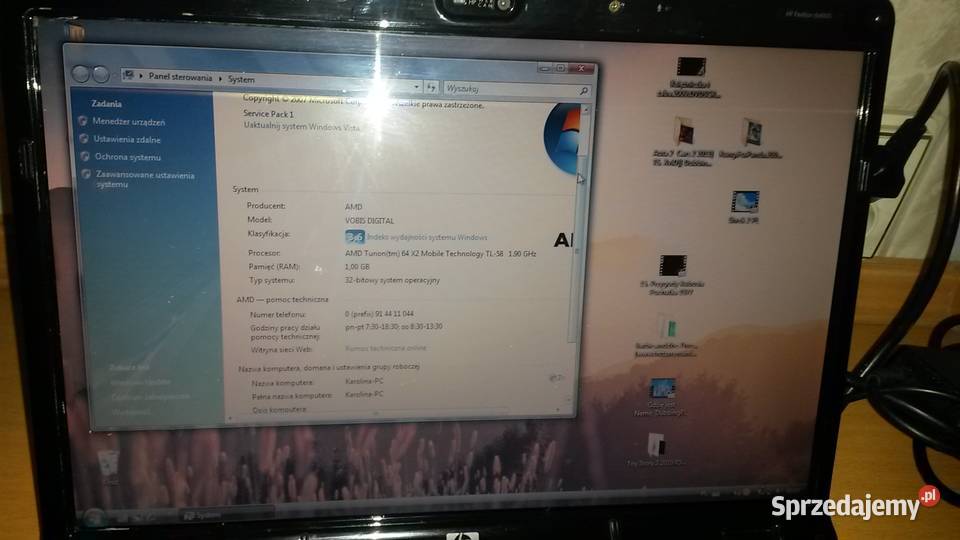Click the 'VOBIS DIGITAL' model value
960x540 pixels.
(369, 220)
